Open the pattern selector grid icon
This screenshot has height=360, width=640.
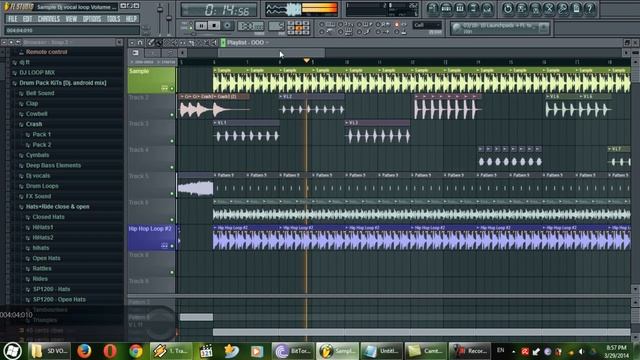point(298,27)
